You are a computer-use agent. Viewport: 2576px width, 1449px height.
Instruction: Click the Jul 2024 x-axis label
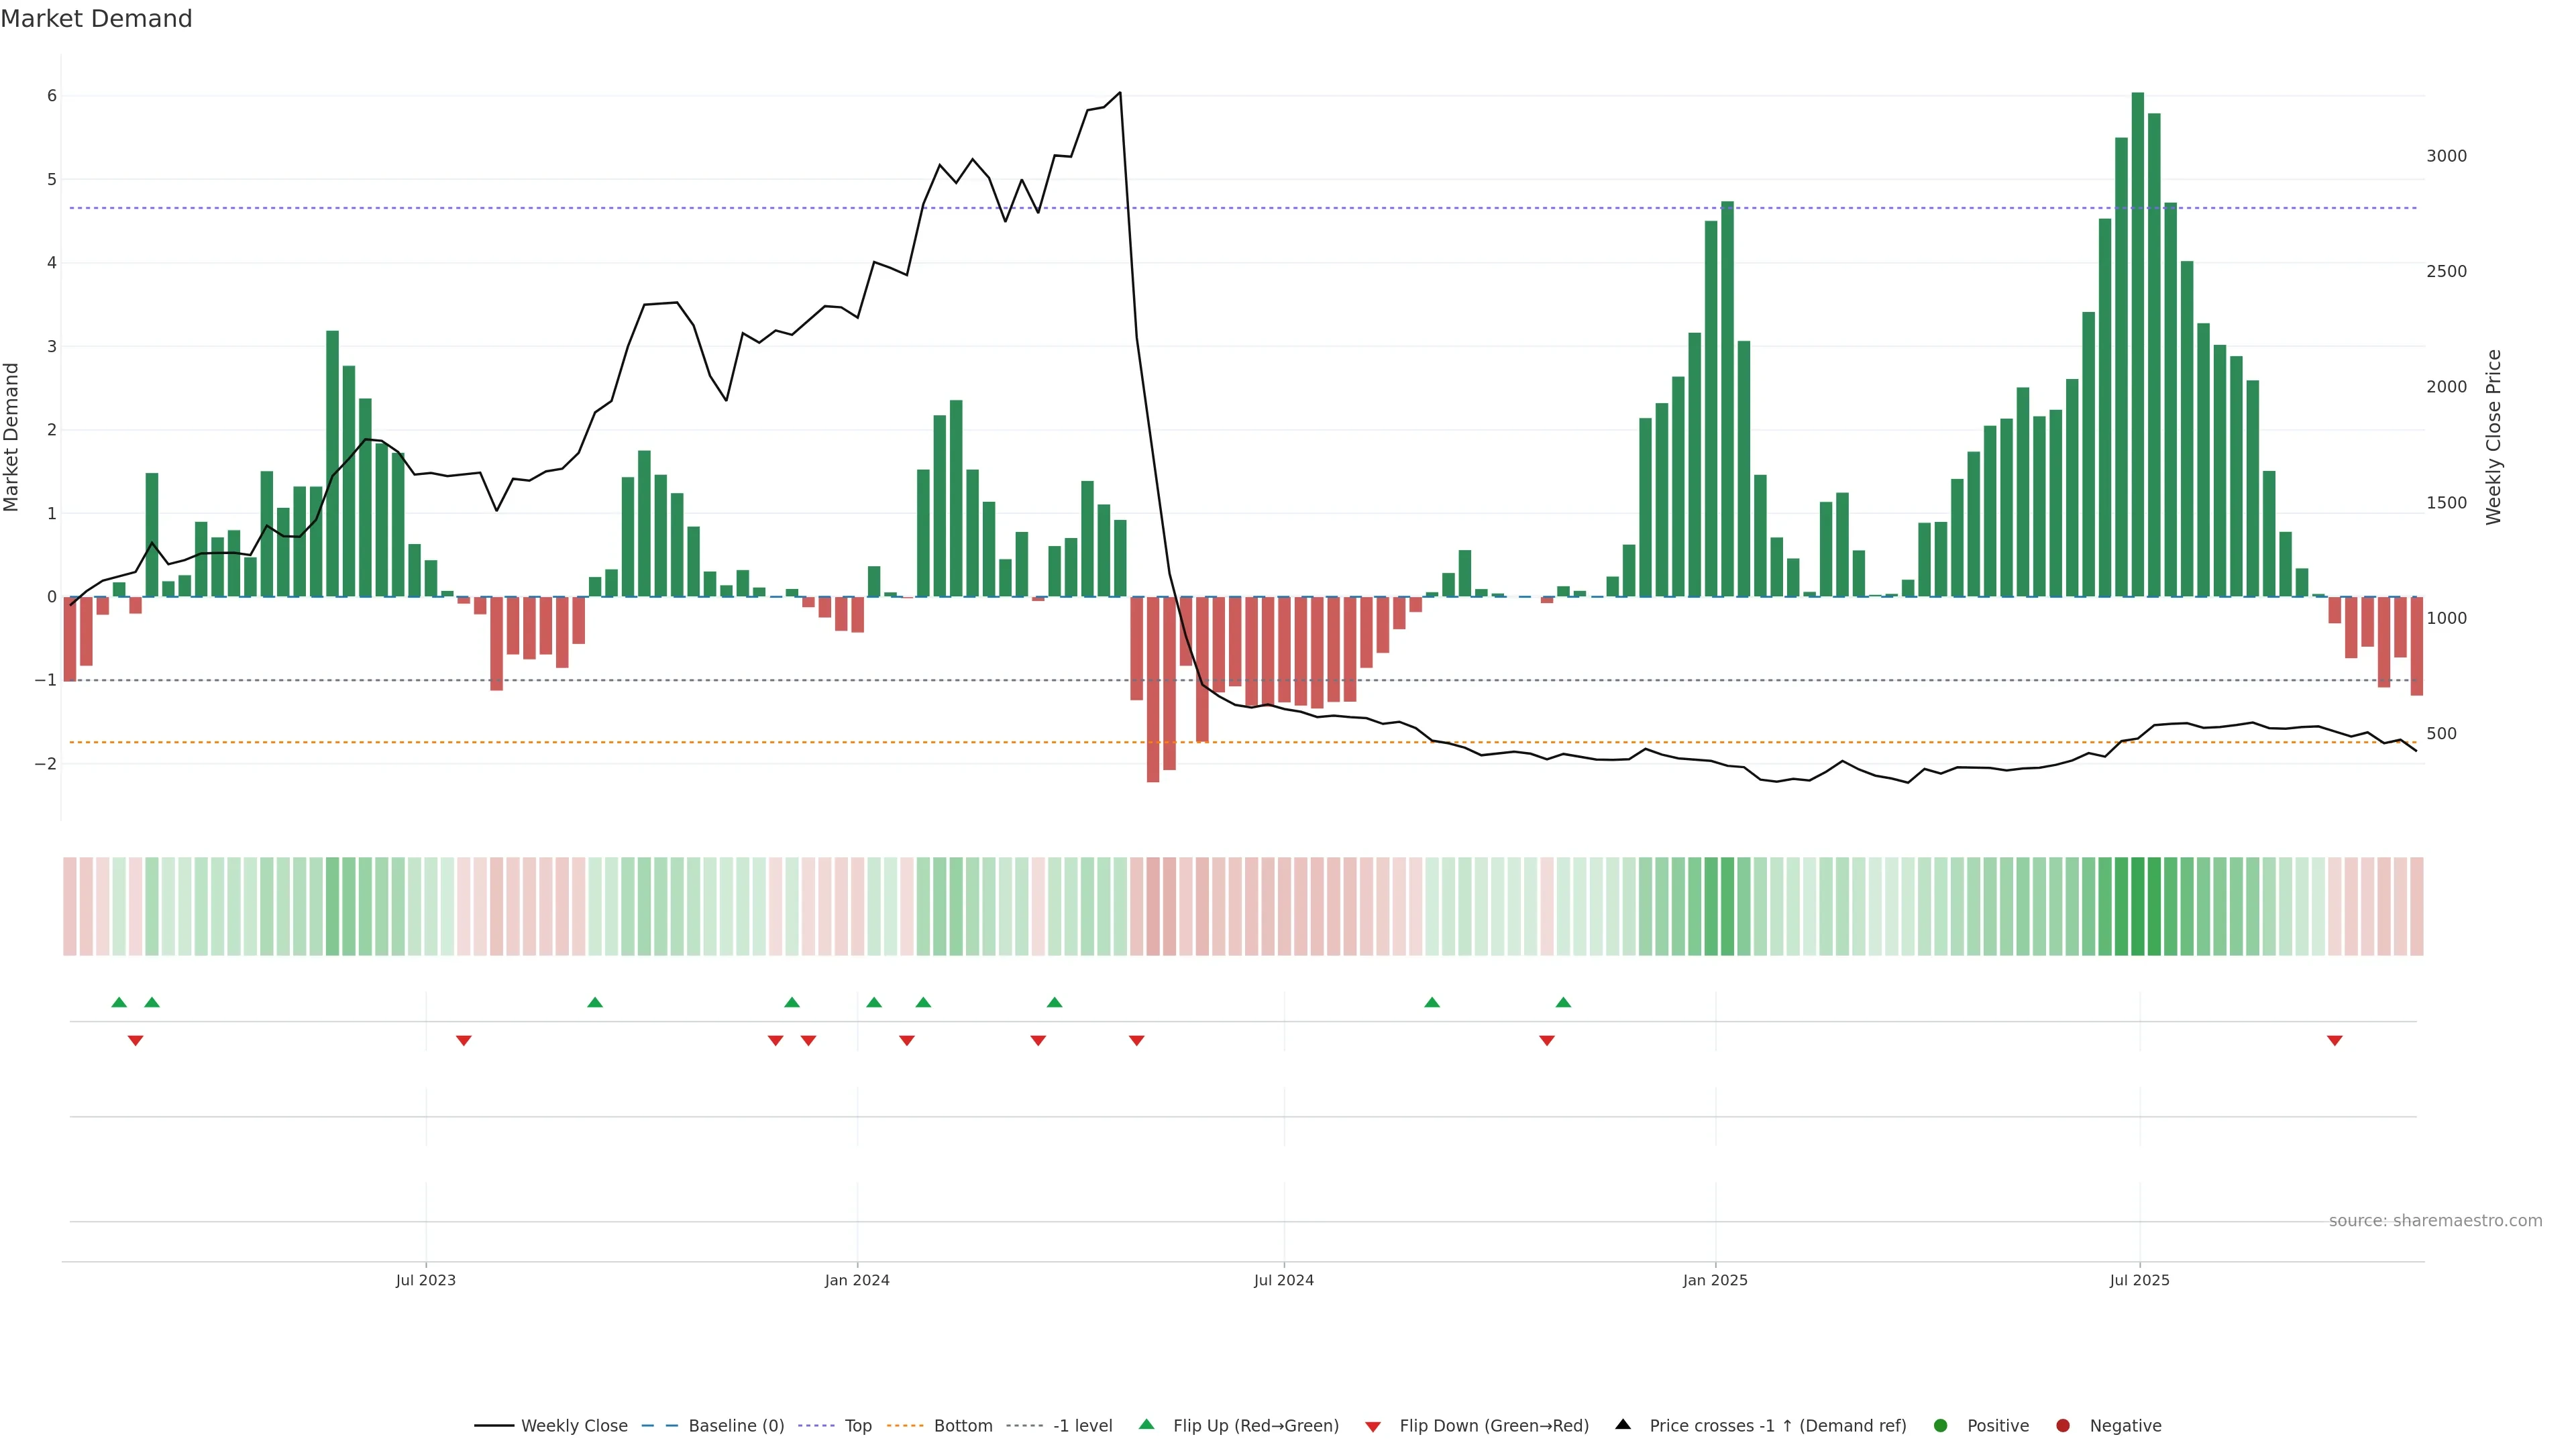[1284, 1280]
